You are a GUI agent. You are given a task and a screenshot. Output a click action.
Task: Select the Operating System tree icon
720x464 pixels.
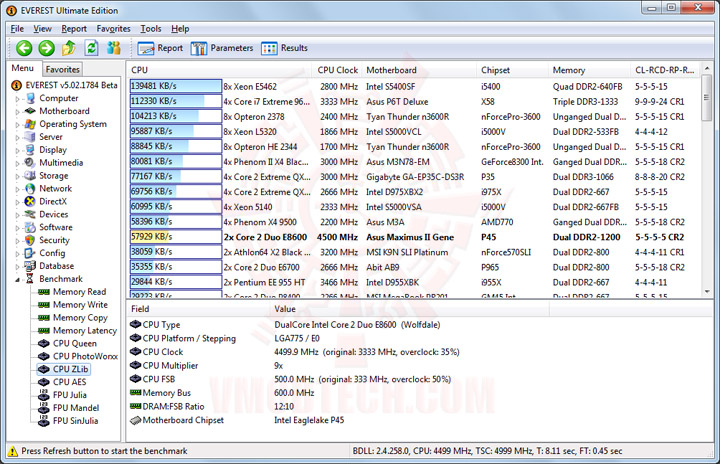(30, 124)
